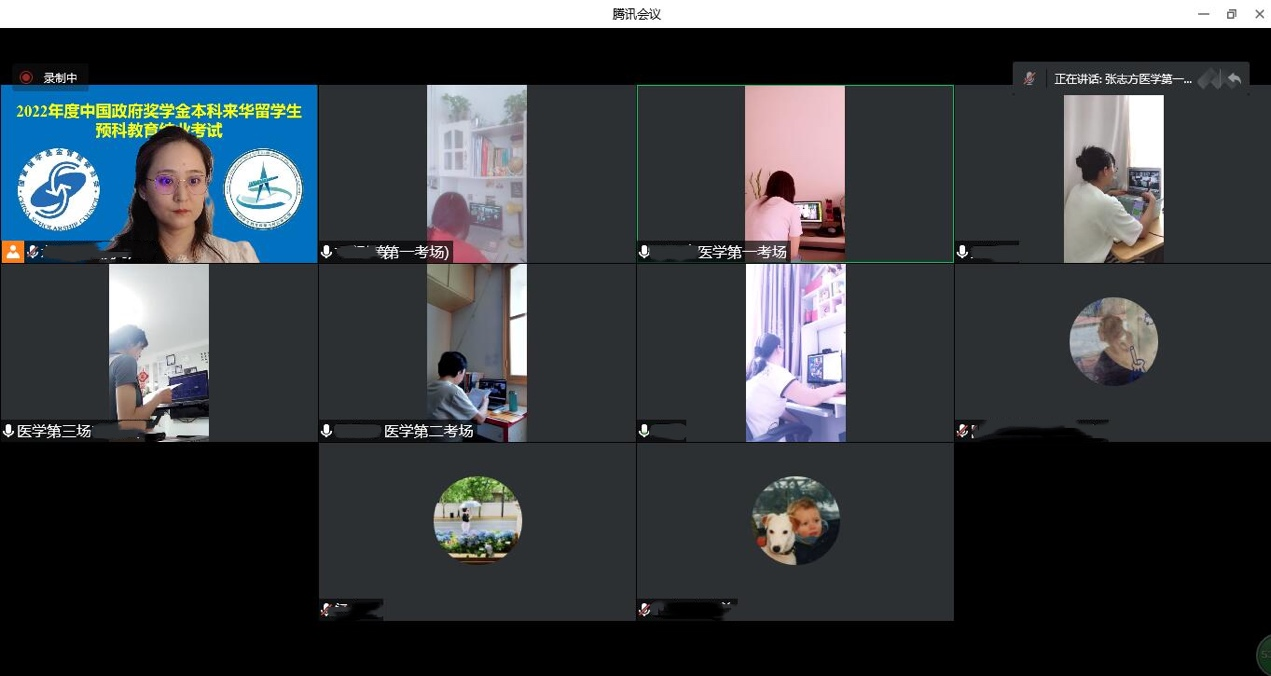The width and height of the screenshot is (1271, 676).
Task: Click the reply arrow in speaking panel
Action: tap(1234, 79)
